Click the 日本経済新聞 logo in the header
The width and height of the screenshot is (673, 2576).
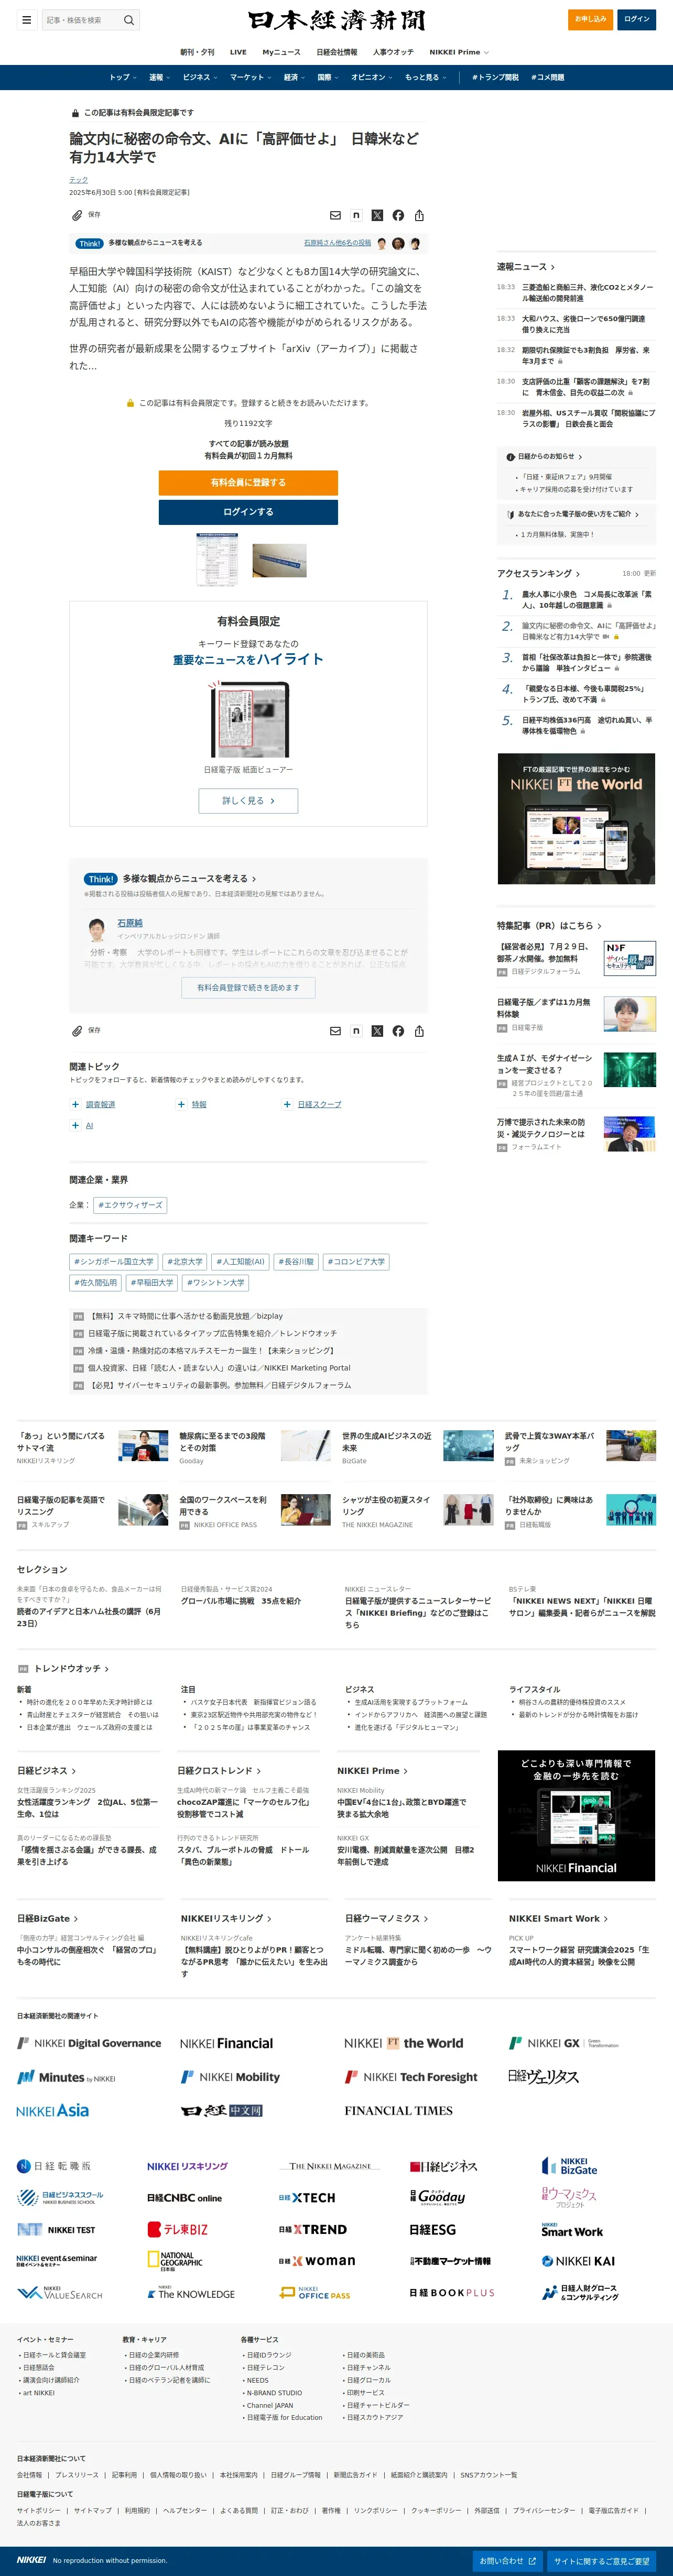tap(336, 20)
